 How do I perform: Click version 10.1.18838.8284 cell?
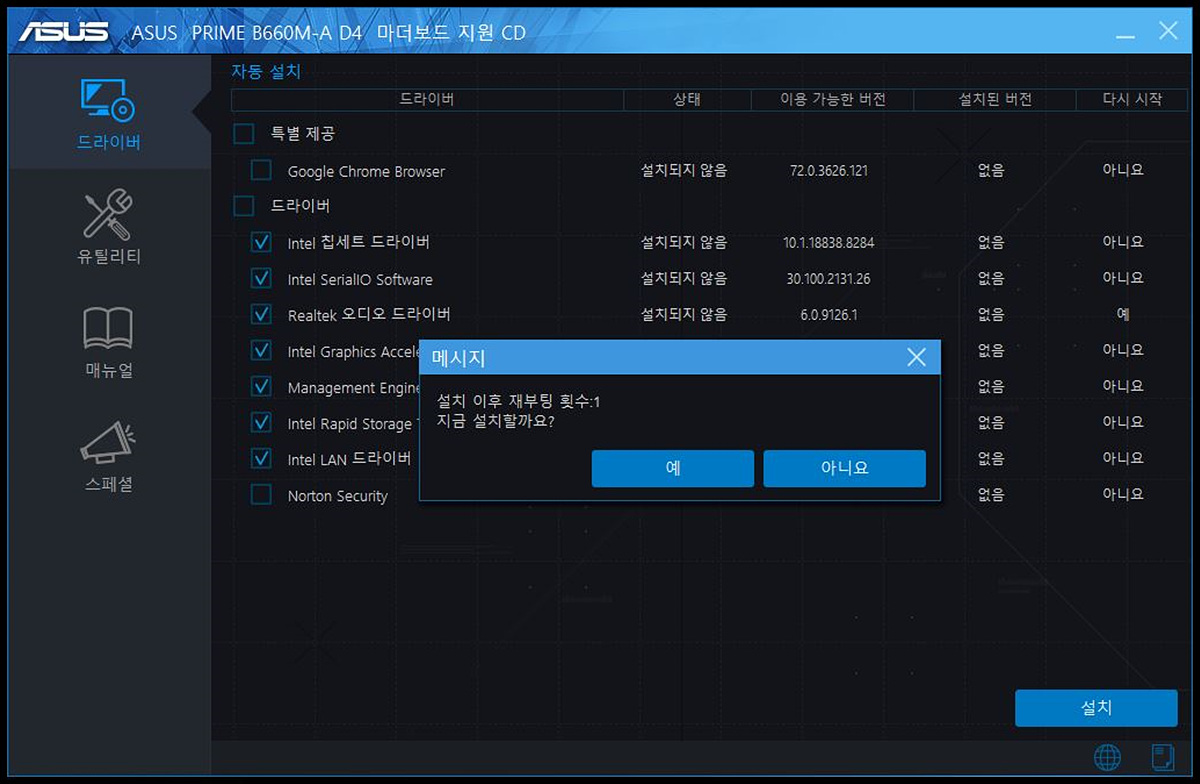(829, 243)
